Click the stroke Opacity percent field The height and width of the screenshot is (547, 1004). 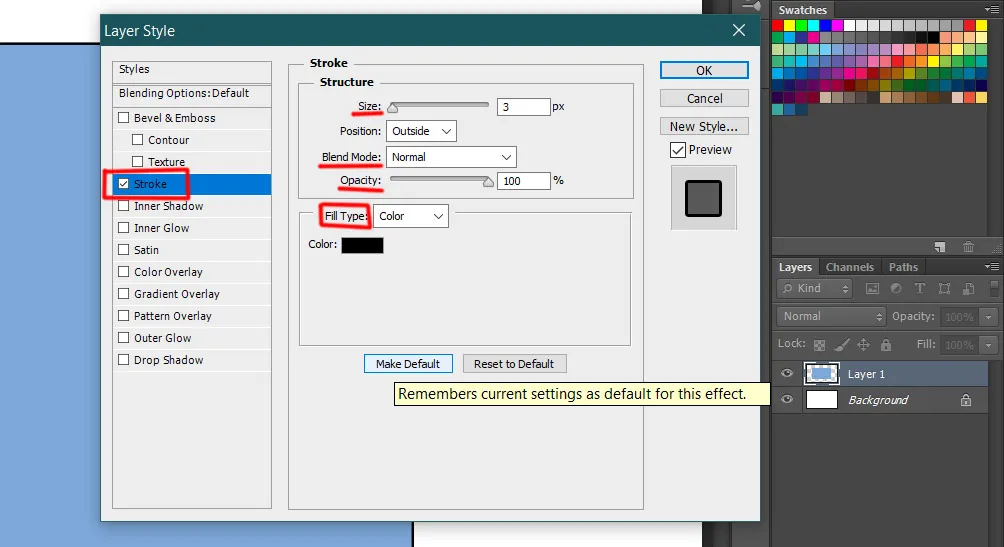[x=523, y=181]
